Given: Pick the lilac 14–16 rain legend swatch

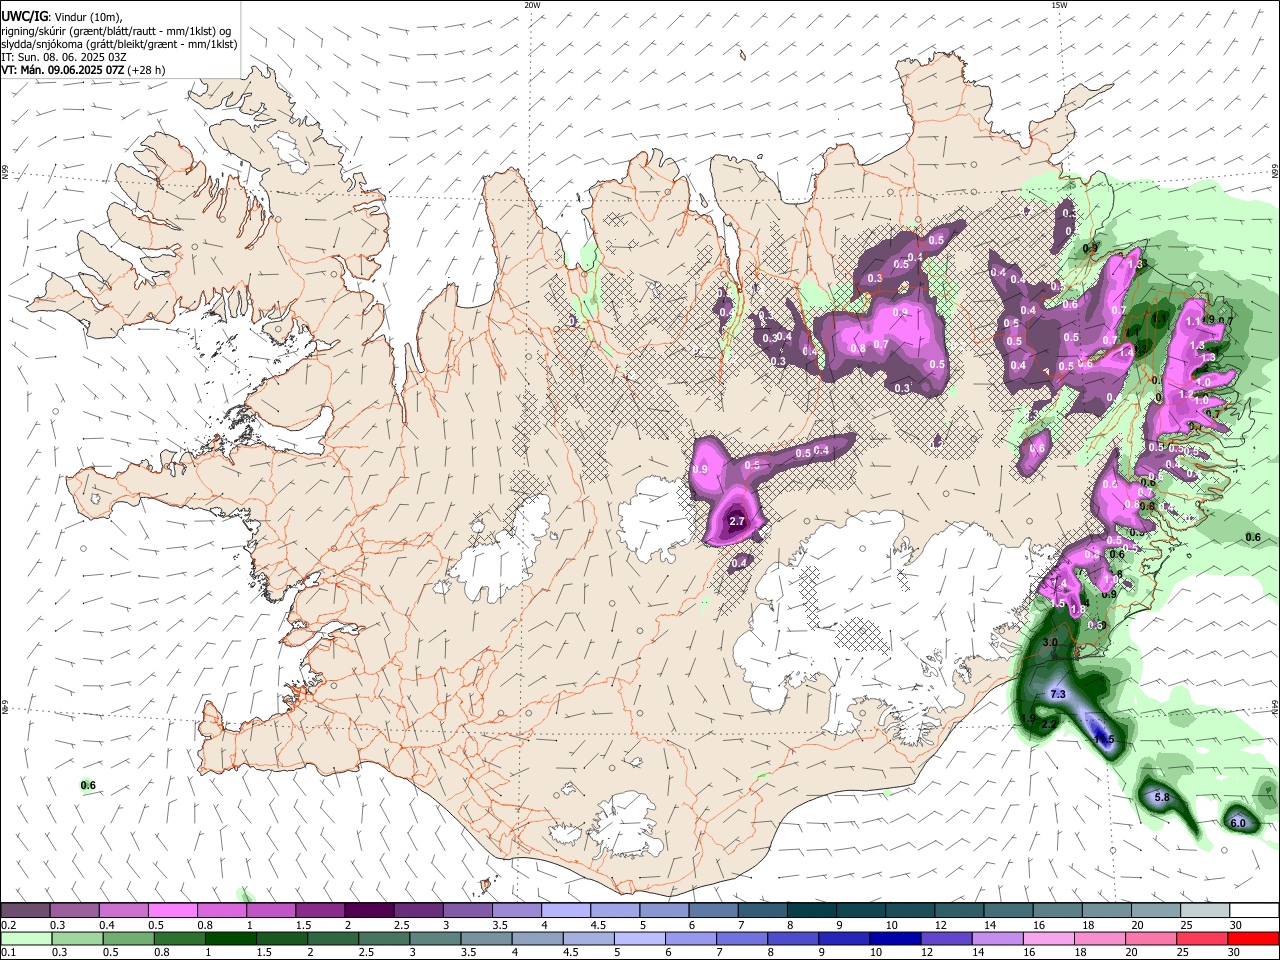Looking at the screenshot, I should 997,938.
